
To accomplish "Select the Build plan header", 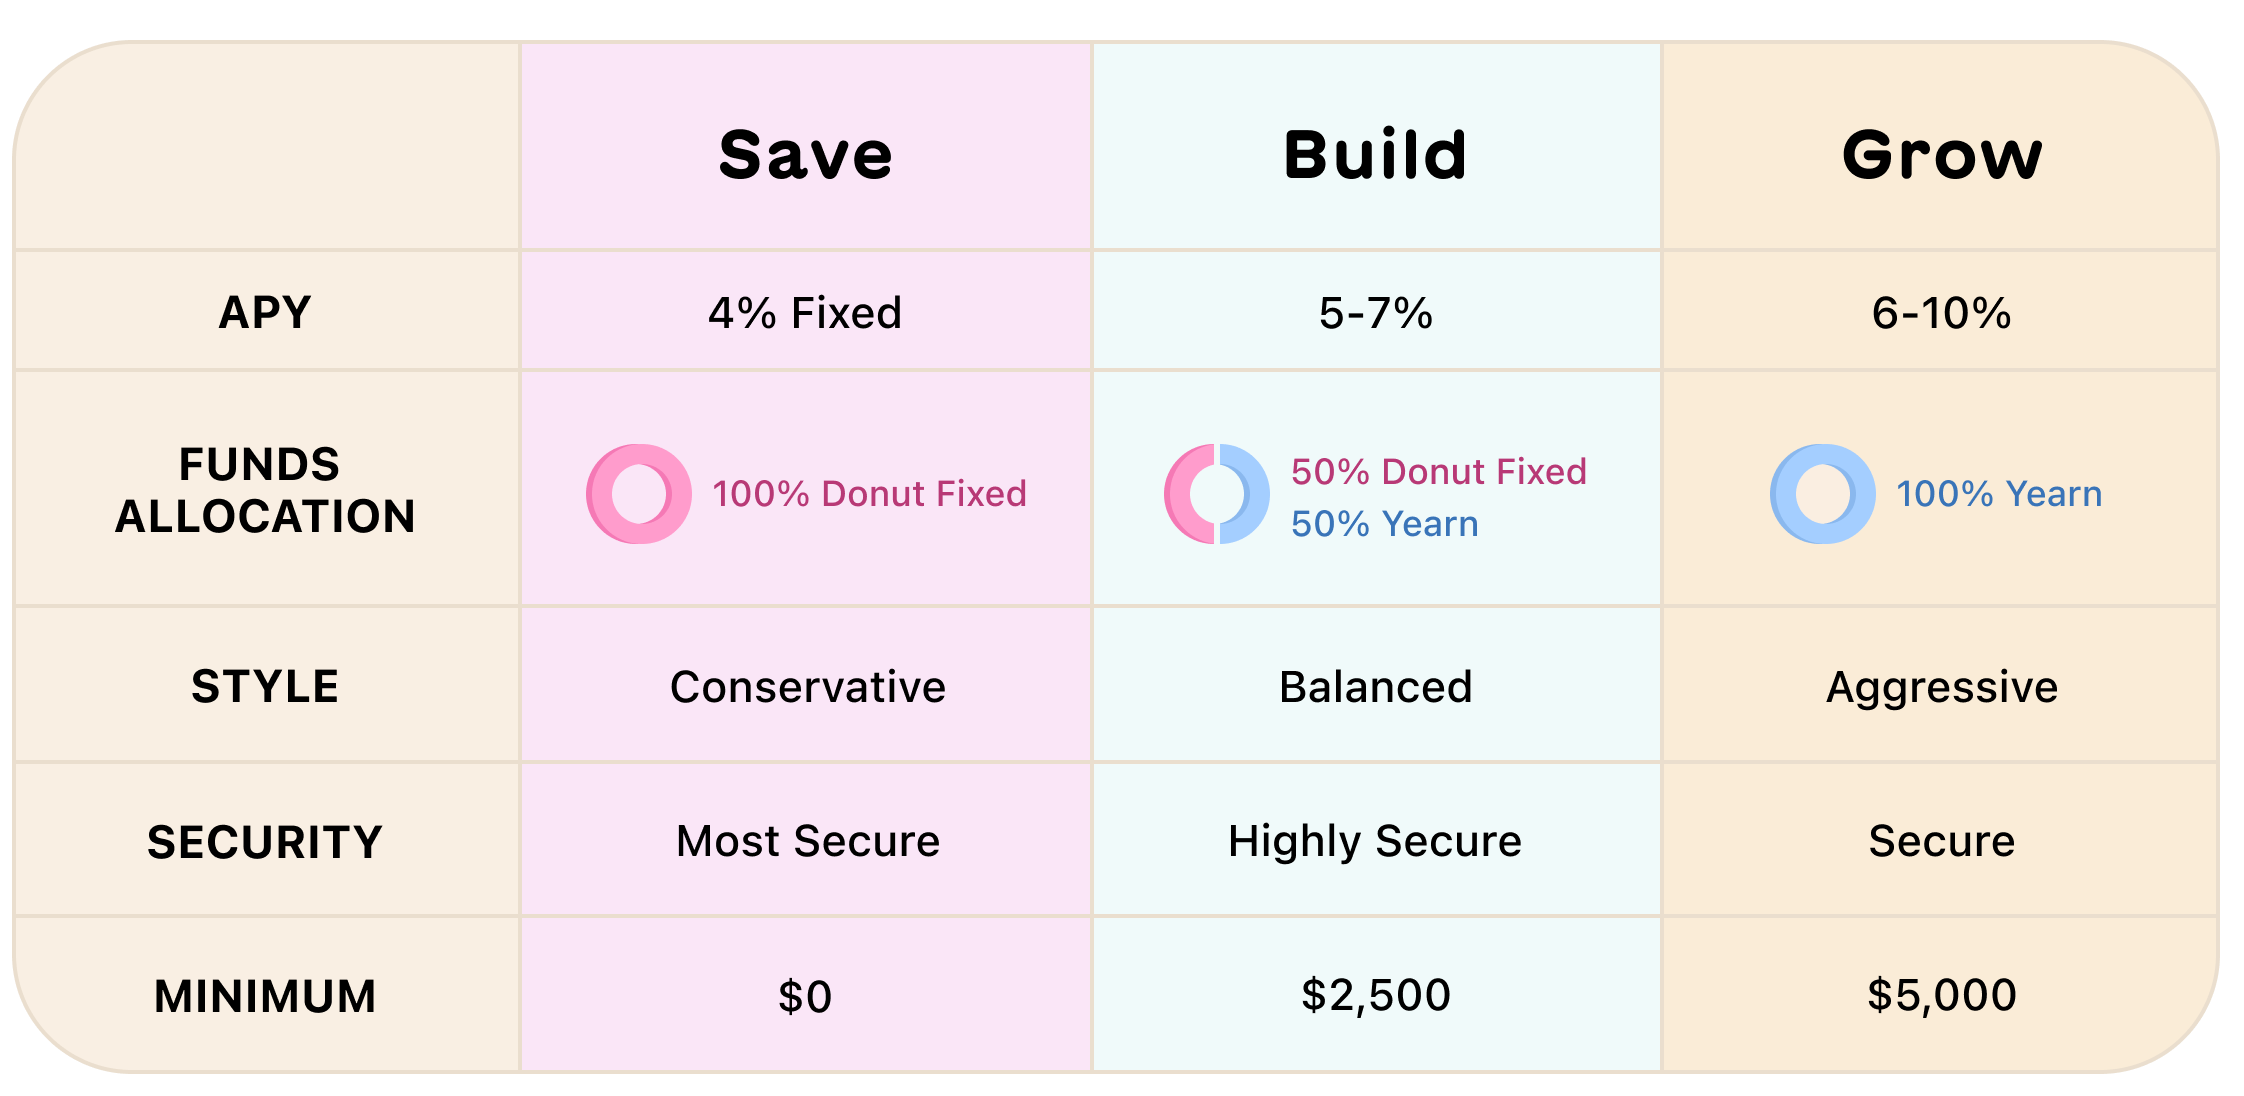I will 1376,156.
